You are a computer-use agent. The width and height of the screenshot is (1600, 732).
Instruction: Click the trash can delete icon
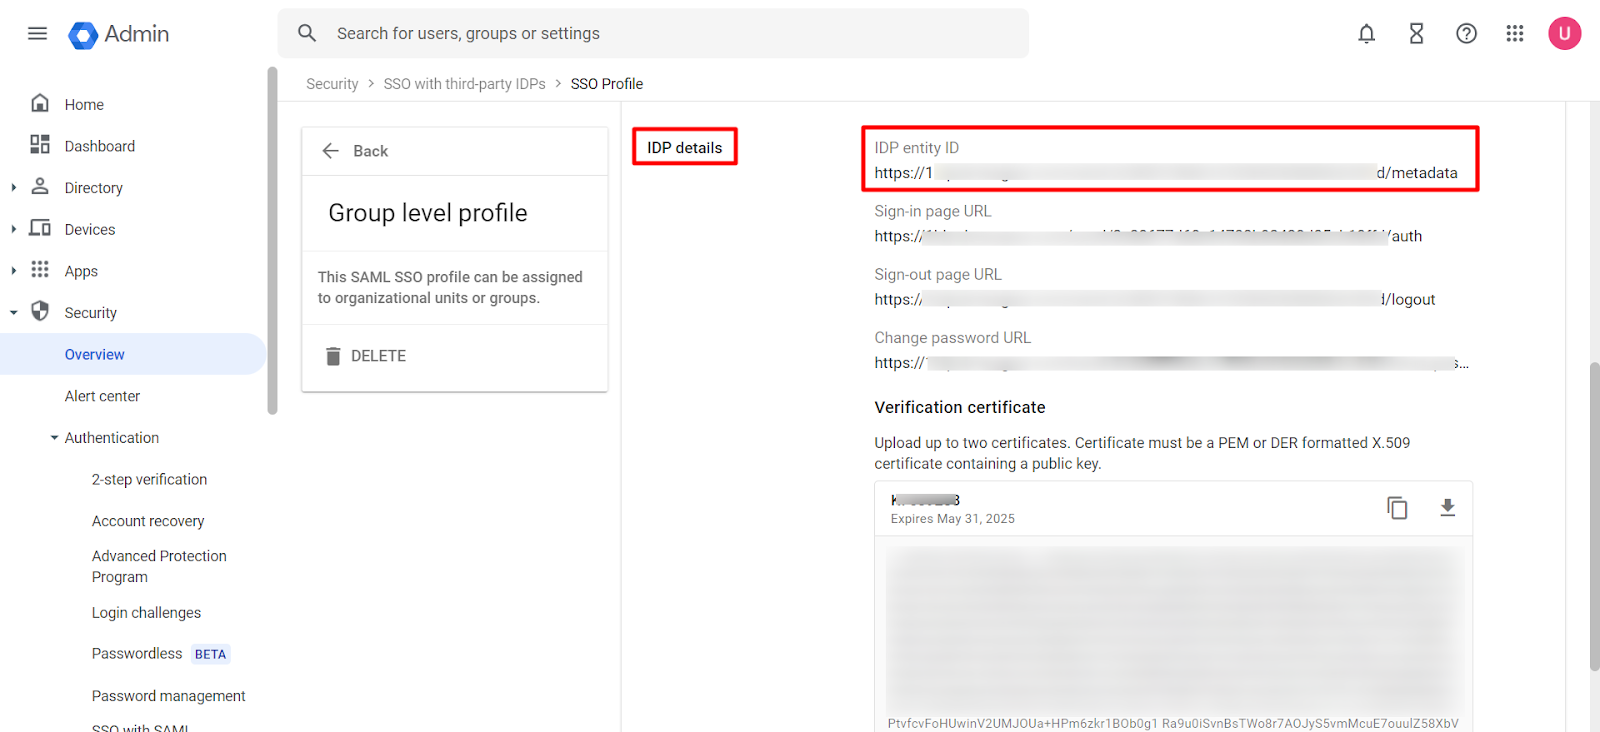pyautogui.click(x=333, y=356)
